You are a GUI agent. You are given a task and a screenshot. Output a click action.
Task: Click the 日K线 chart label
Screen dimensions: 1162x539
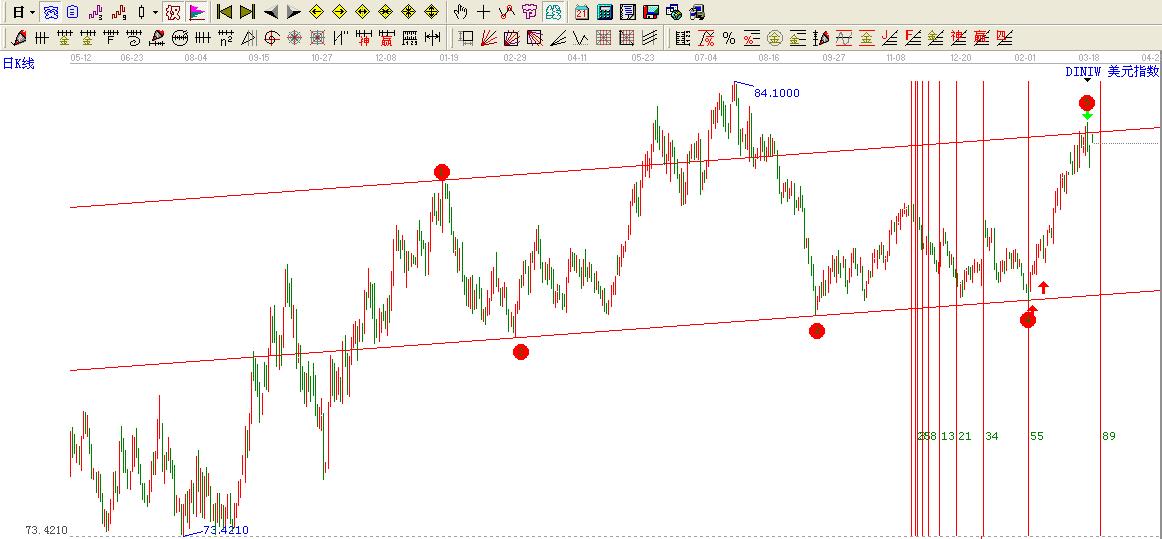(18, 63)
